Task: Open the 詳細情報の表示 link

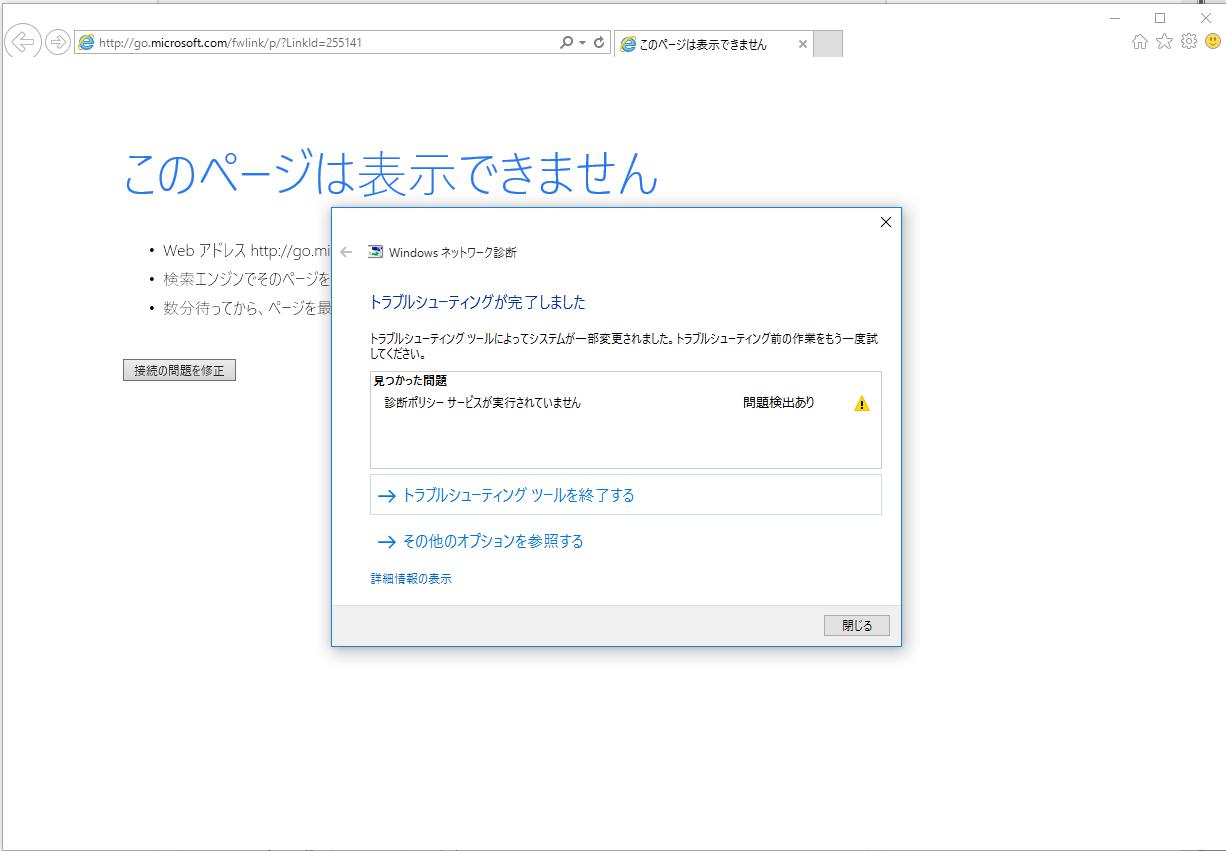Action: [411, 579]
